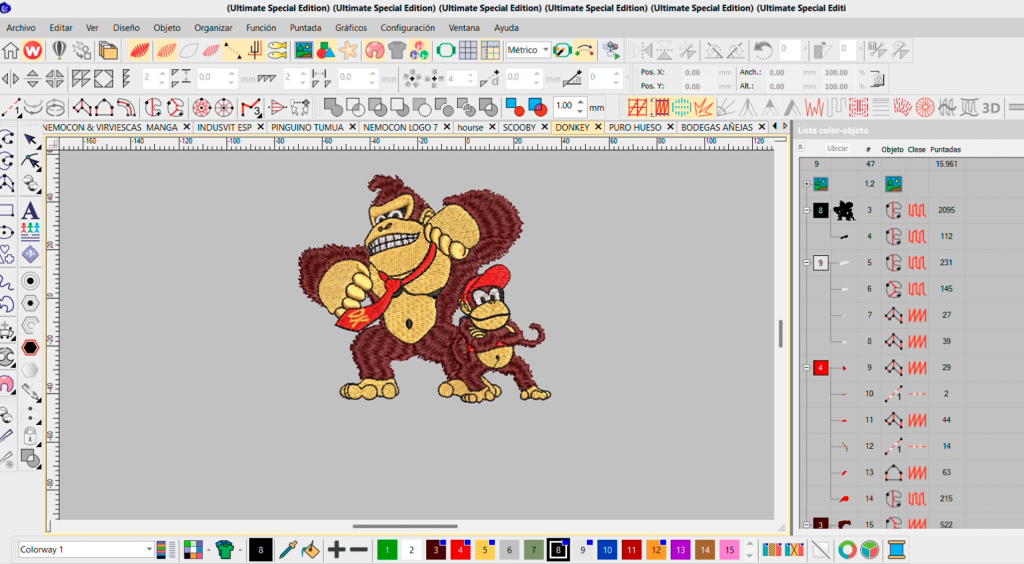
Task: Expand the first image item in object list
Action: coord(807,184)
